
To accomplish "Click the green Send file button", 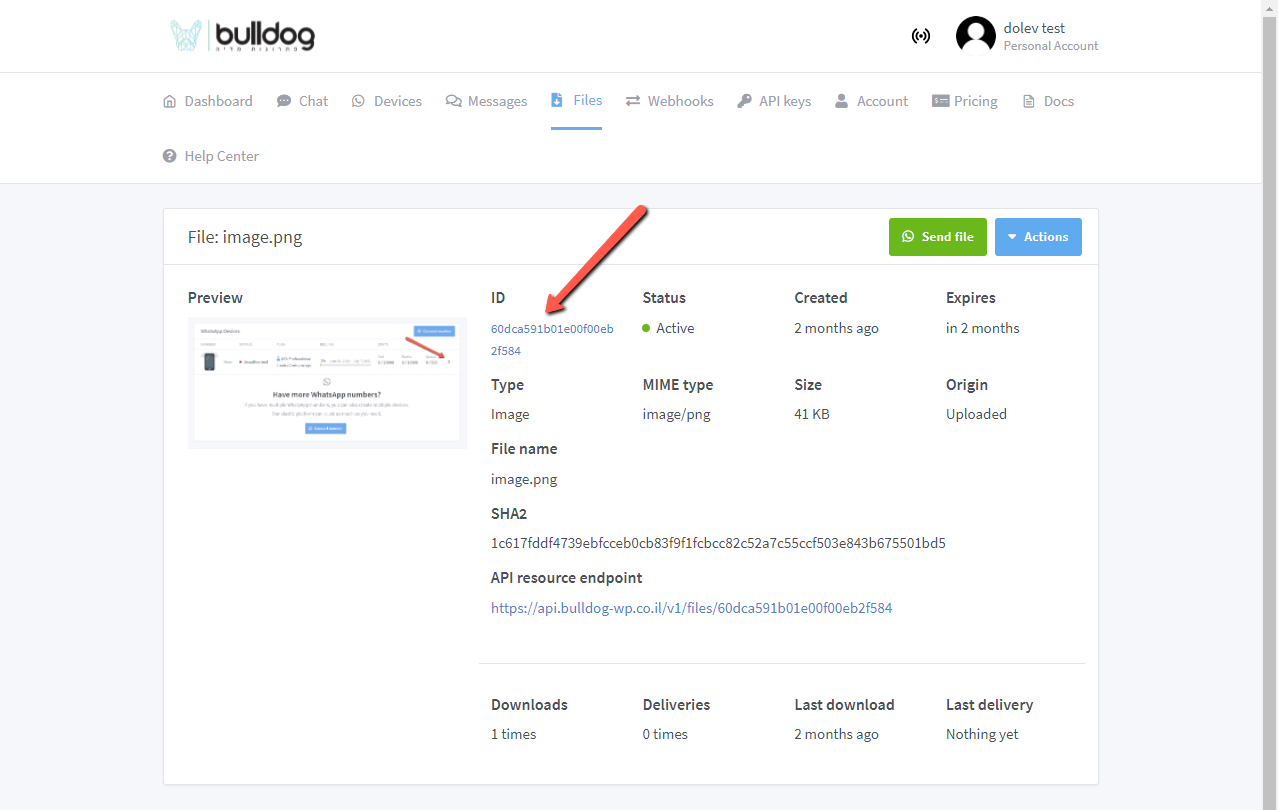I will point(938,237).
